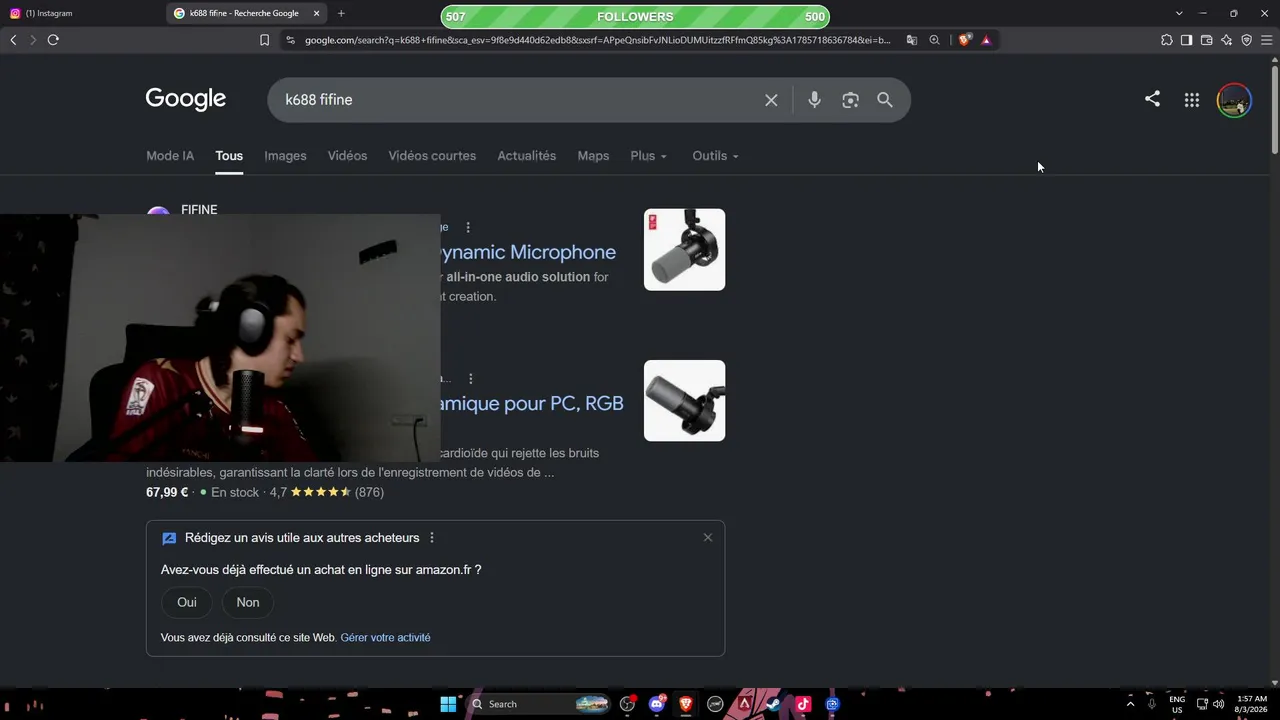Click the (876) reviews count
1280x720 pixels.
coord(369,492)
